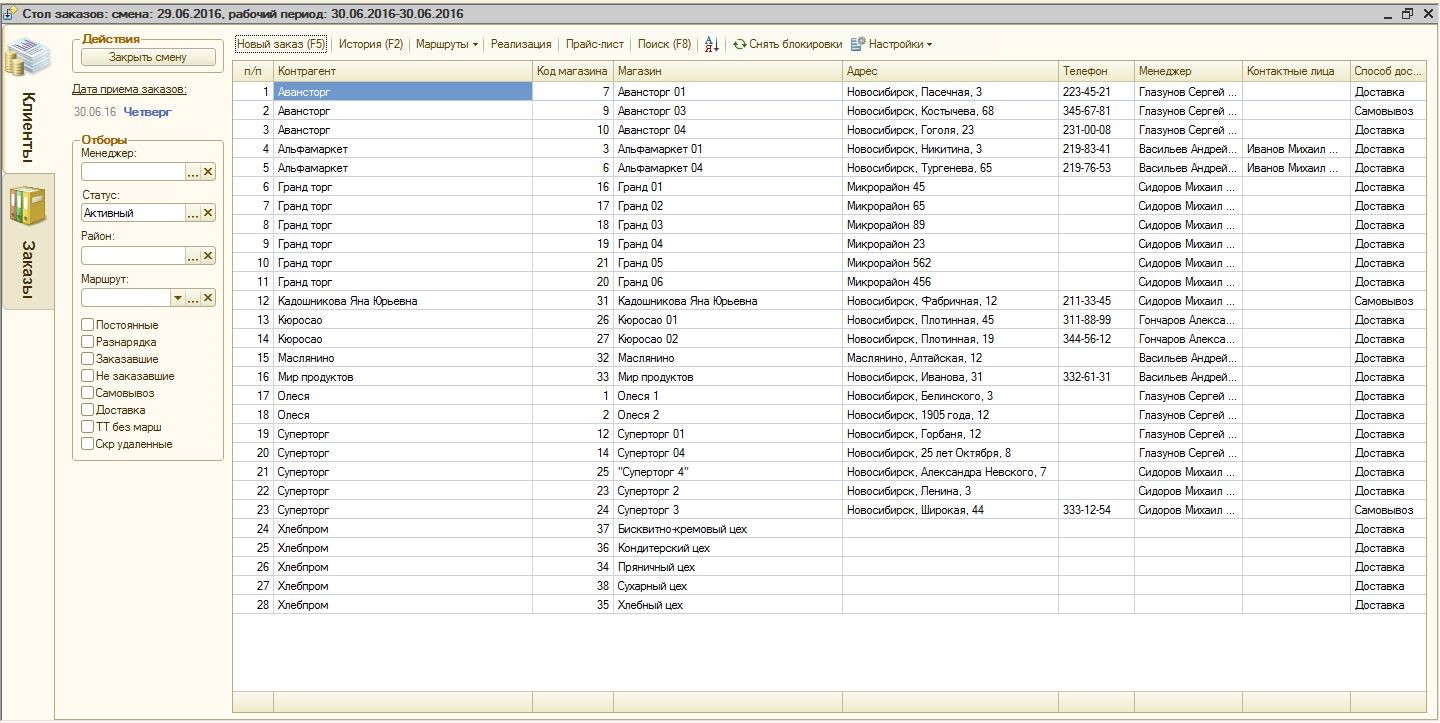This screenshot has height=723, width=1440.
Task: Click Новый заказ (F5) in toolbar
Action: click(x=281, y=45)
